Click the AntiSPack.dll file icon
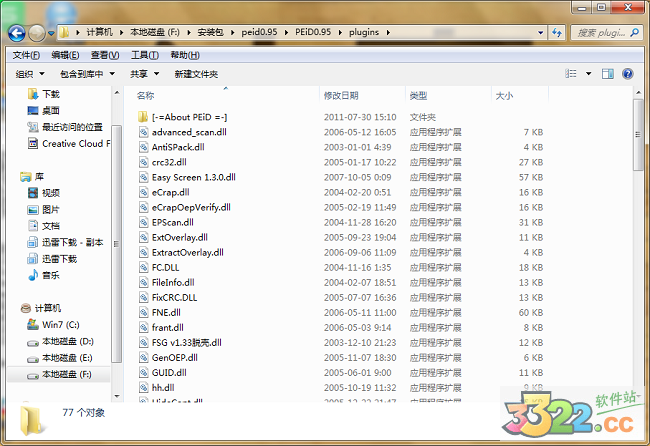 pos(143,147)
